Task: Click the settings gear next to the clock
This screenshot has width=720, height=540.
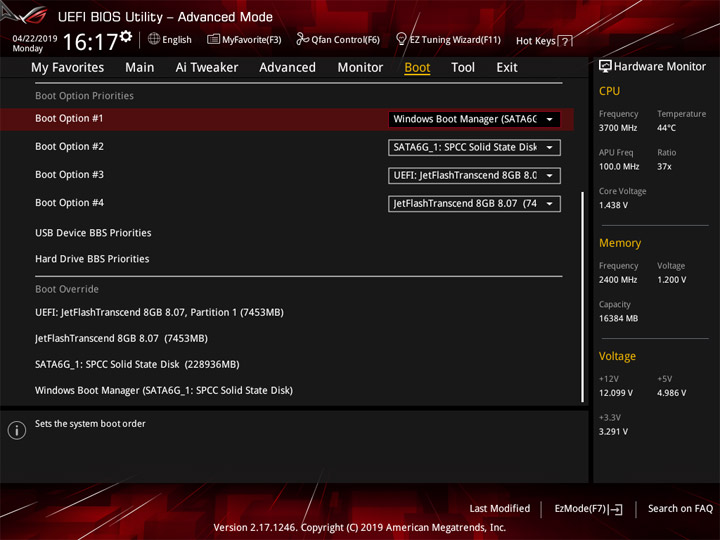Action: tap(126, 36)
